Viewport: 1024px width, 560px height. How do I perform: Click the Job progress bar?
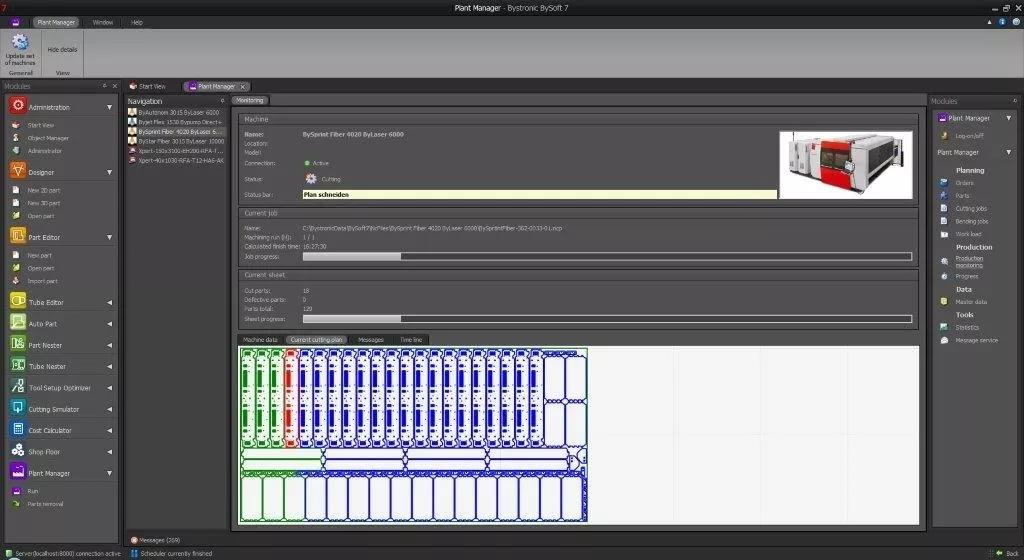(x=607, y=256)
